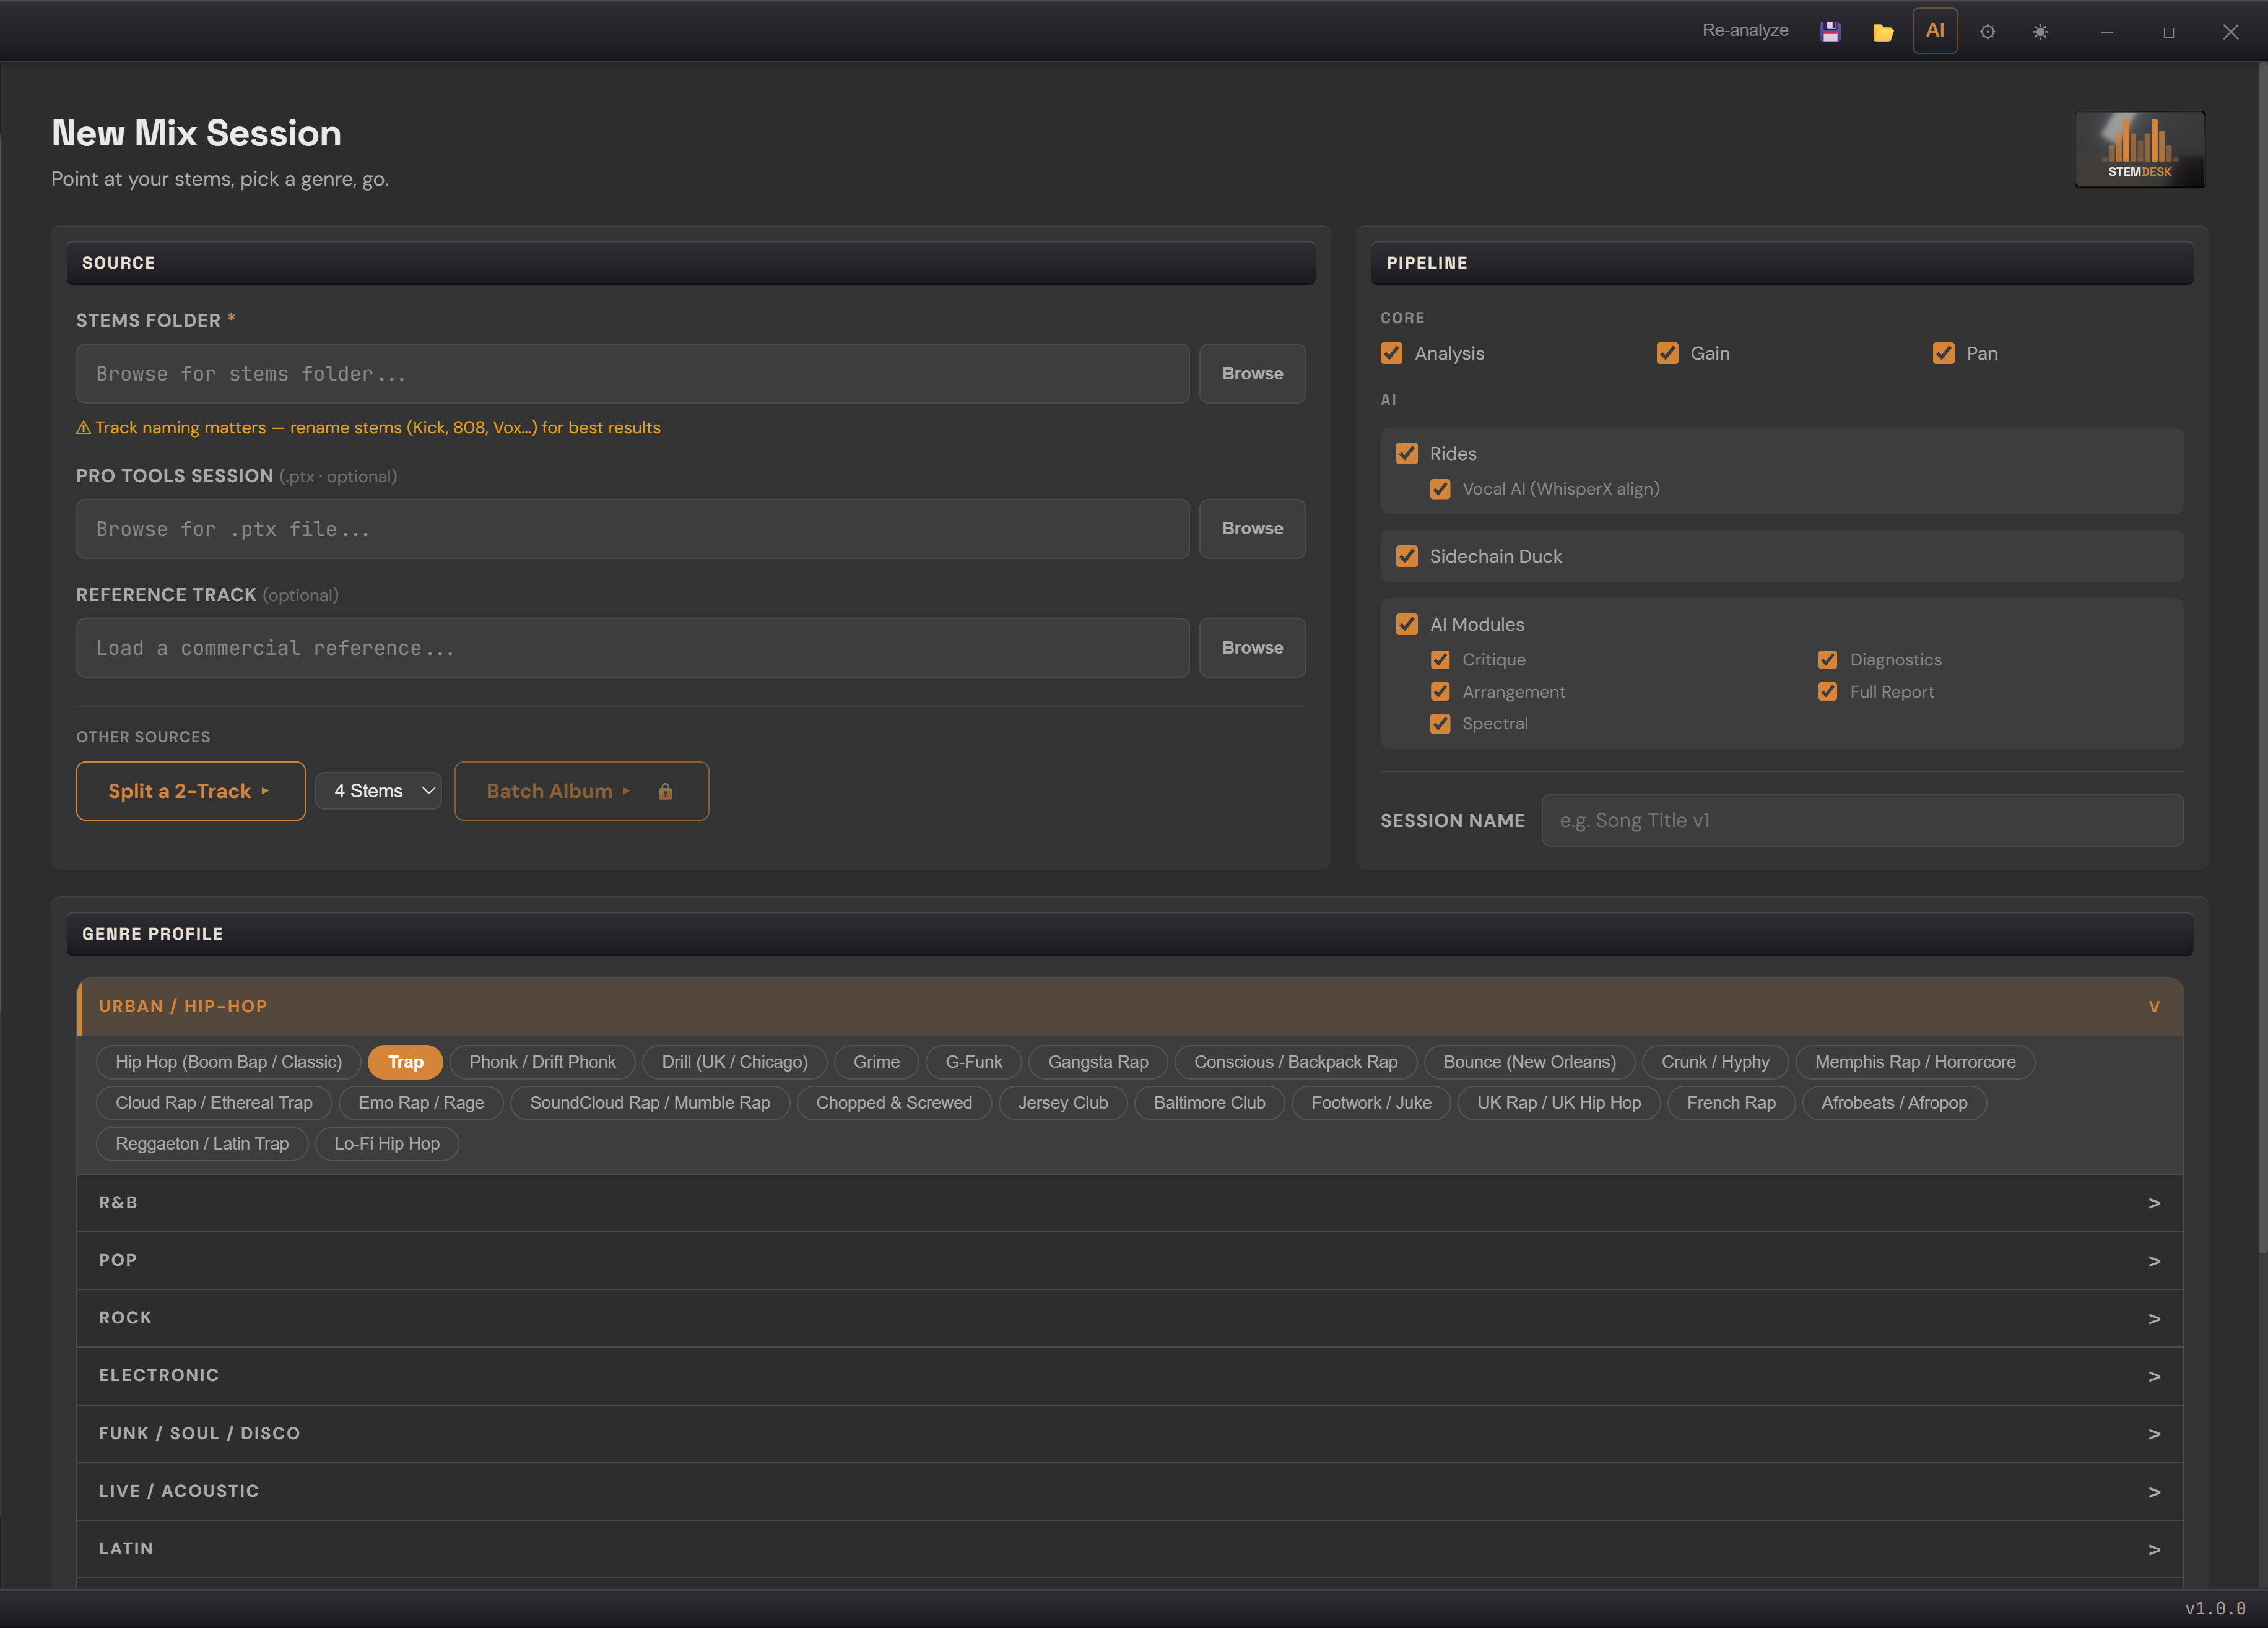
Task: Click the lock icon on Batch Album
Action: tap(665, 791)
